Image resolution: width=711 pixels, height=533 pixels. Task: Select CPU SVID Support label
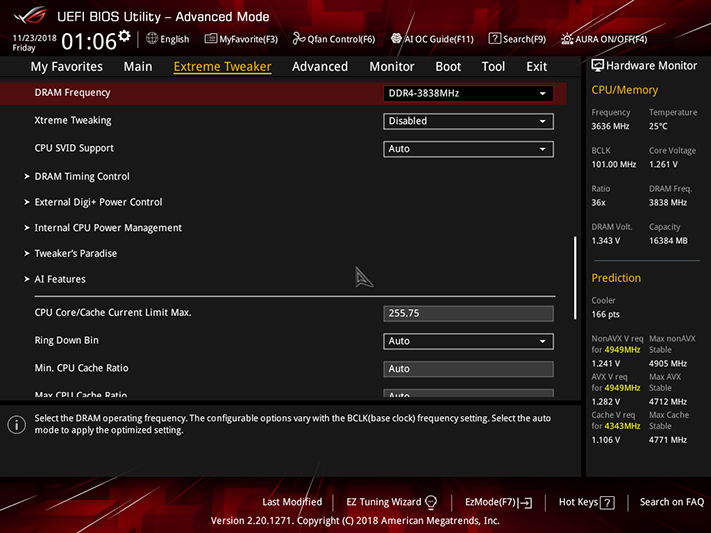[74, 148]
